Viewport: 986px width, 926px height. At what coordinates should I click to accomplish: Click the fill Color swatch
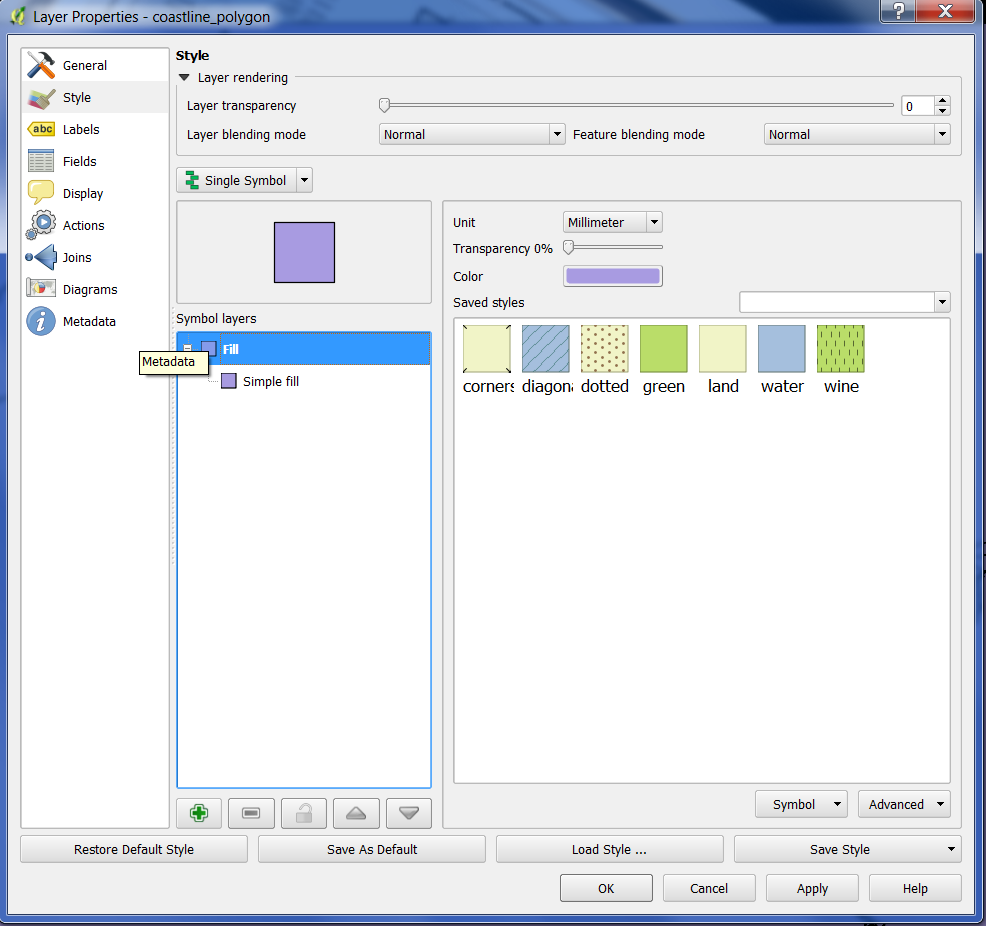point(612,276)
